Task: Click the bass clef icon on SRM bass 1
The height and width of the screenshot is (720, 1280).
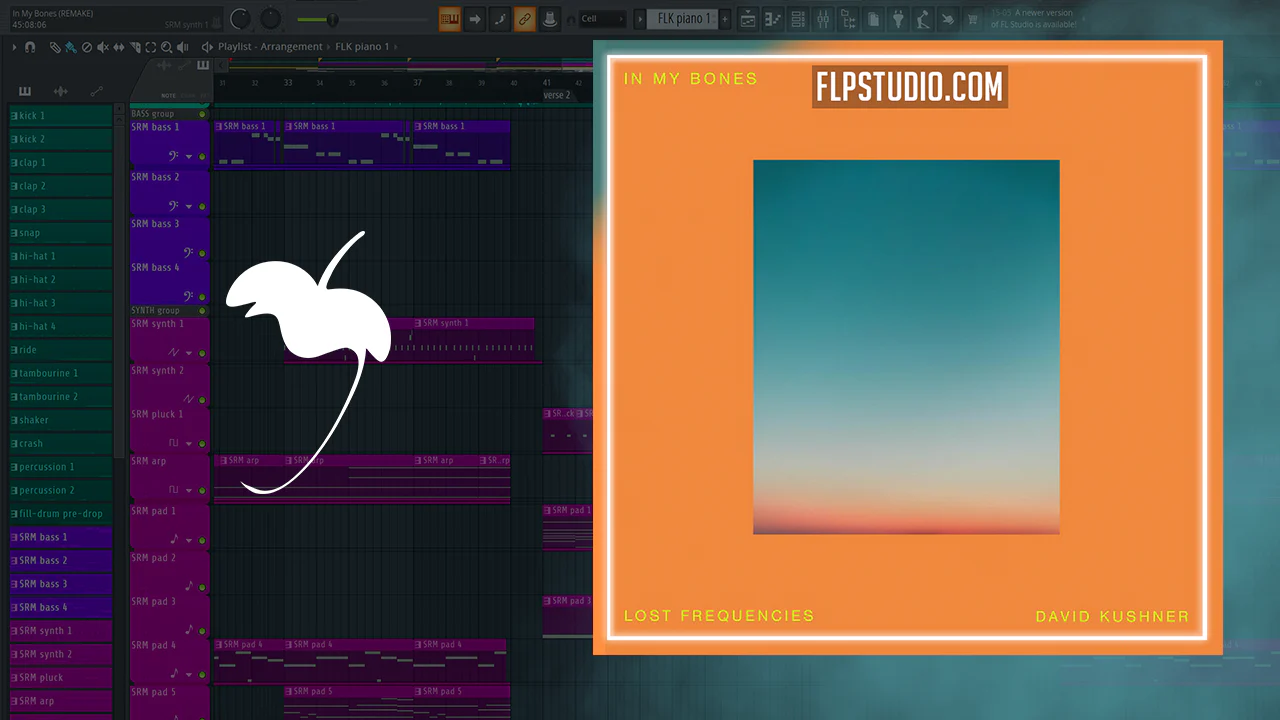Action: click(x=173, y=156)
